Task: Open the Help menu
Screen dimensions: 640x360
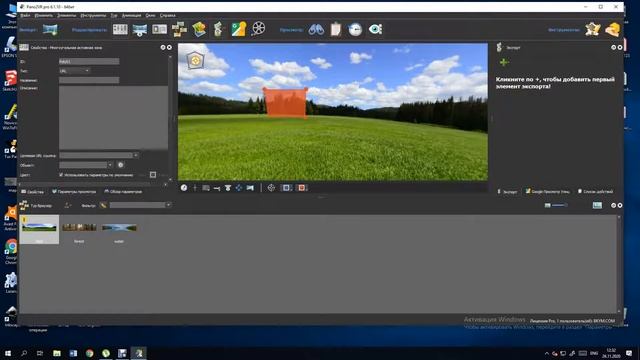Action: 167,16
